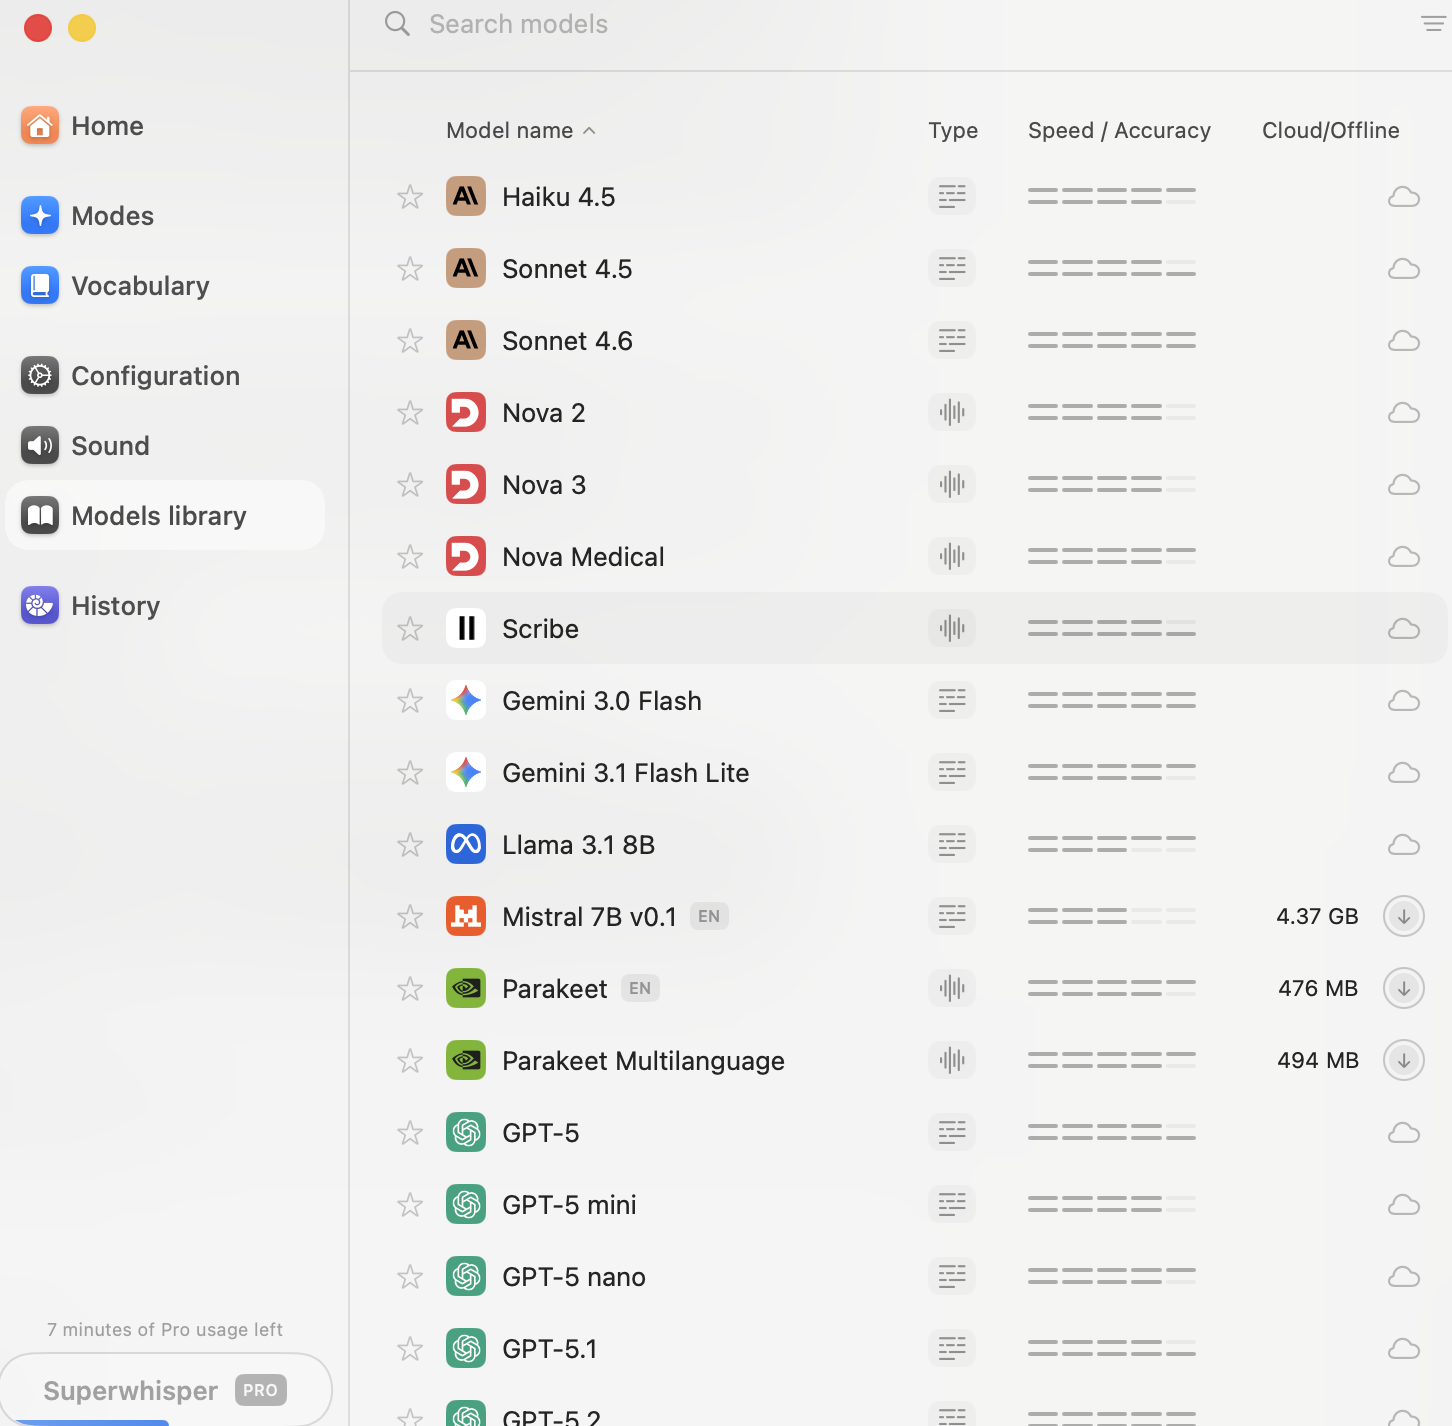The height and width of the screenshot is (1426, 1452).
Task: Open the filter menu icon at top right
Action: coord(1433,24)
